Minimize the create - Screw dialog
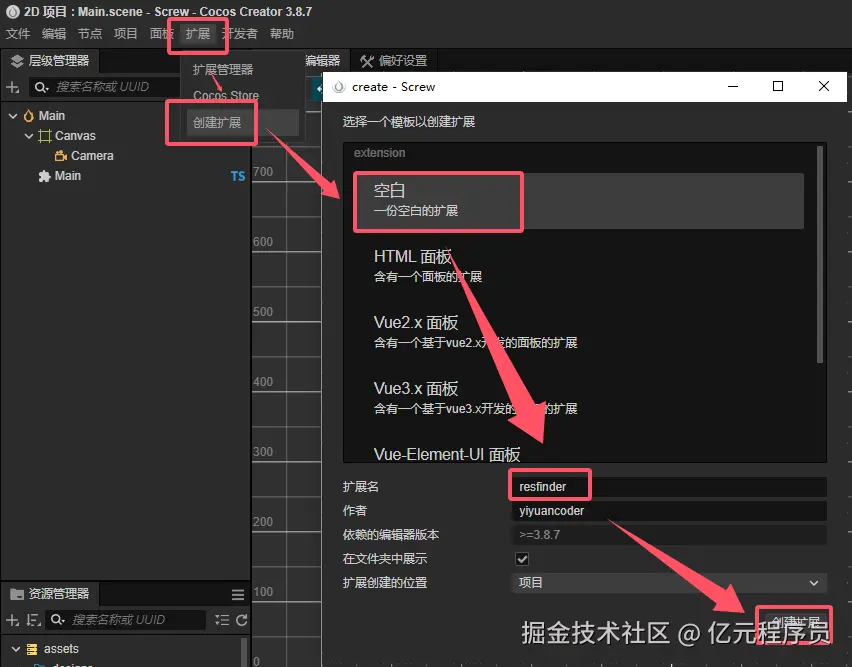Viewport: 852px width, 667px height. (x=733, y=86)
